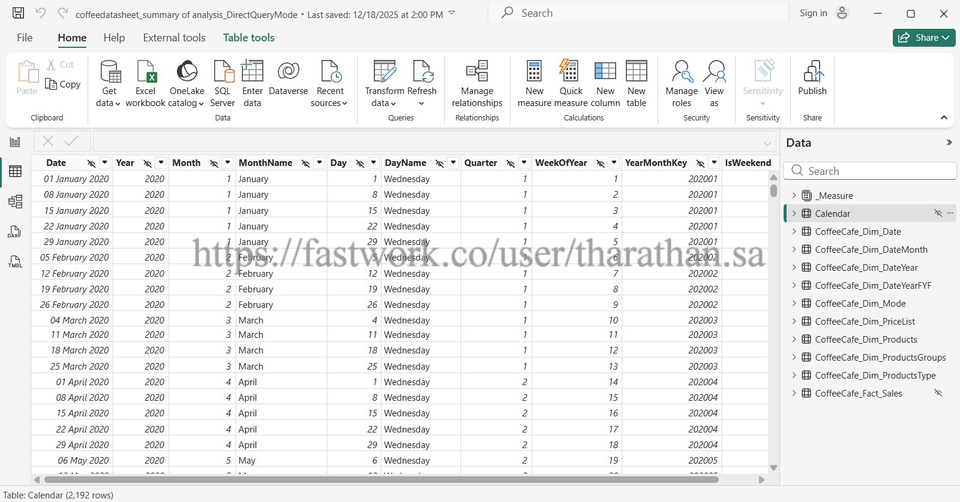The height and width of the screenshot is (502, 960).
Task: Toggle the hidden icon in Date column header
Action: tap(91, 163)
